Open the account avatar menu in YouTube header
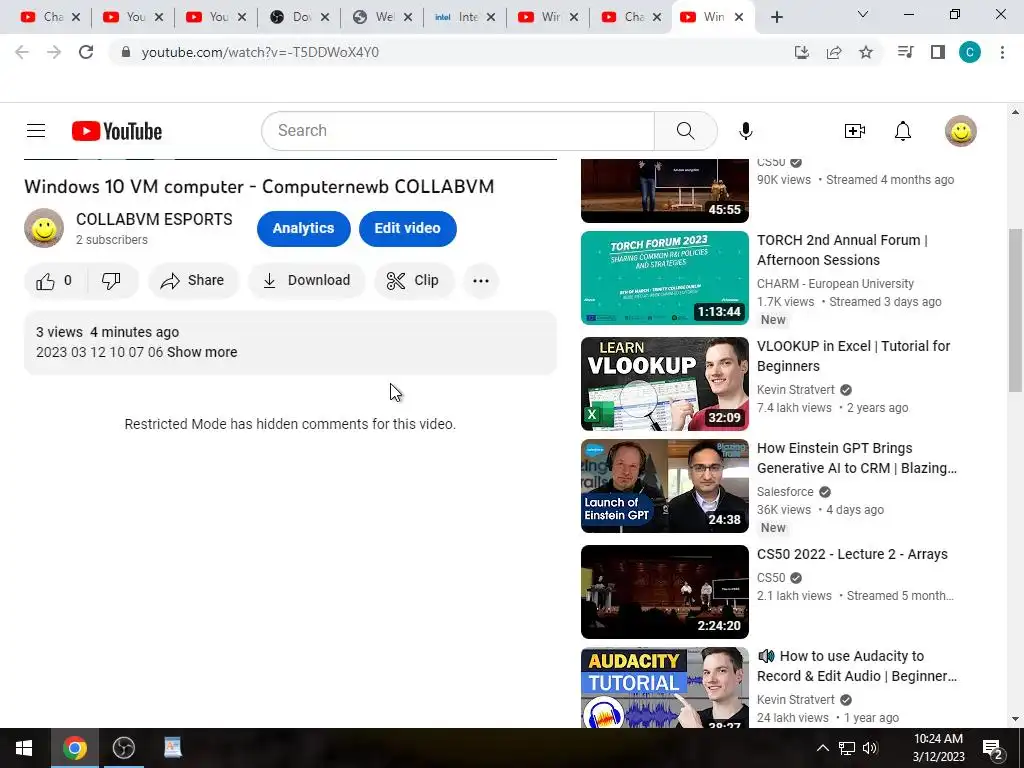The width and height of the screenshot is (1024, 768). pyautogui.click(x=961, y=131)
